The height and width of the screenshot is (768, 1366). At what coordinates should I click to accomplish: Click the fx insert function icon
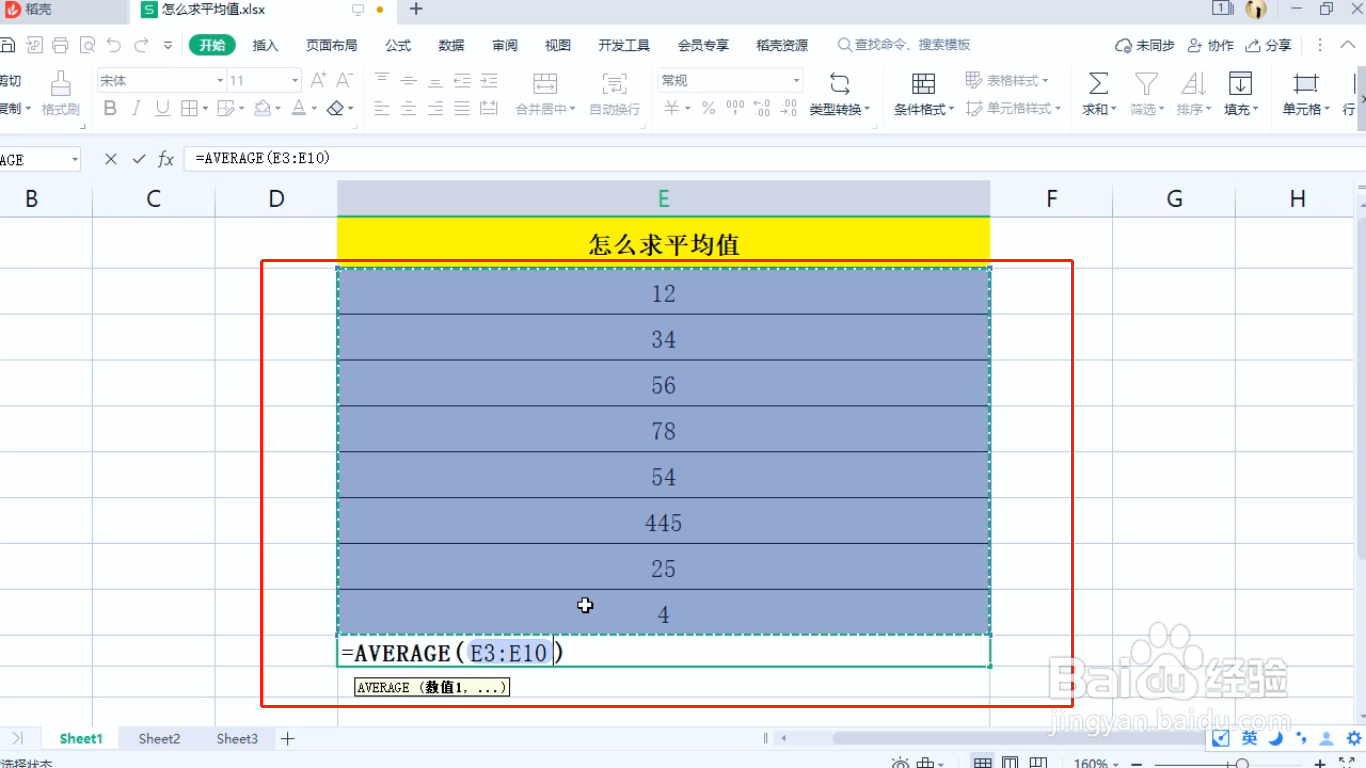pyautogui.click(x=166, y=159)
